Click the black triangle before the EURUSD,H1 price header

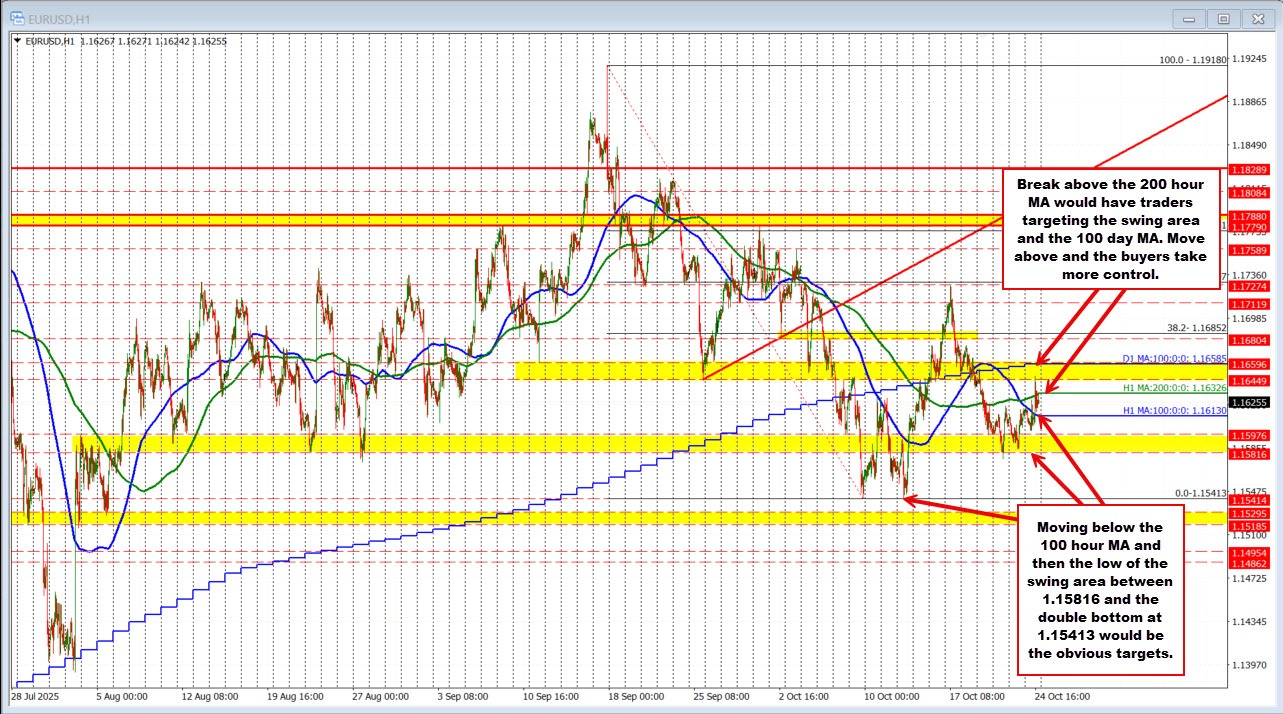17,41
